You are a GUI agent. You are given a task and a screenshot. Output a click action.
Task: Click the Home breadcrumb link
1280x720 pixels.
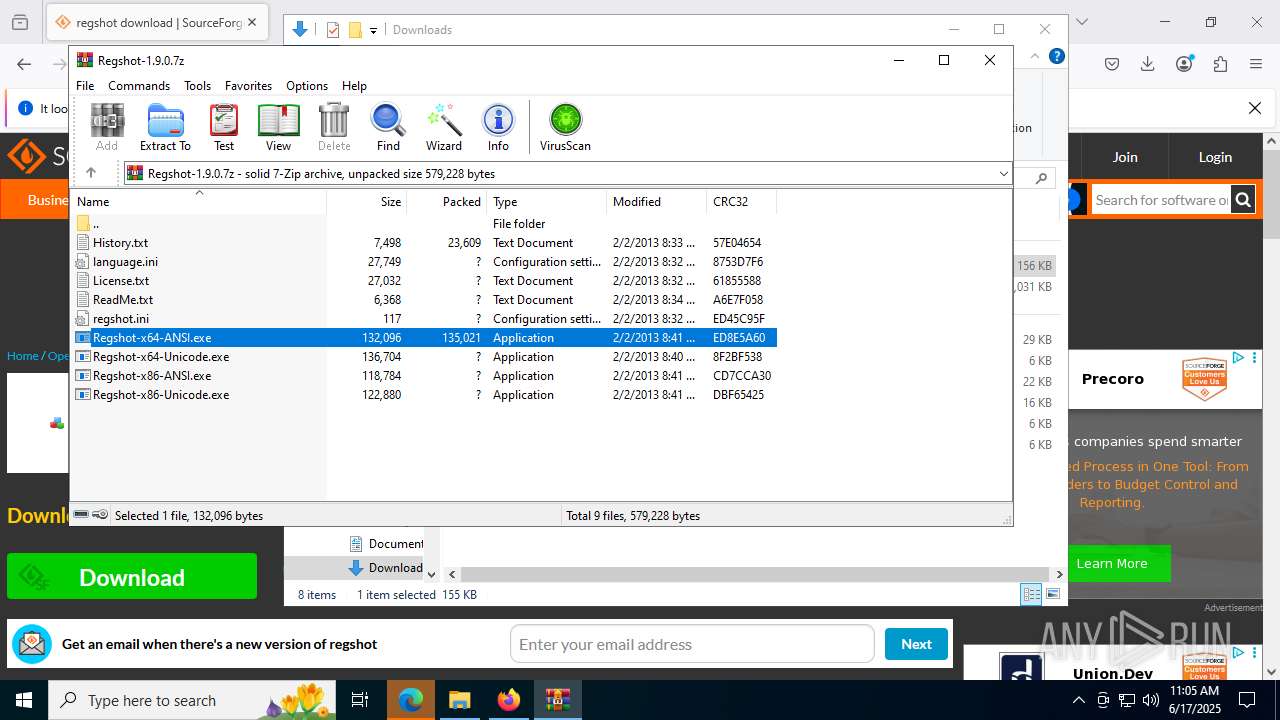(x=23, y=356)
